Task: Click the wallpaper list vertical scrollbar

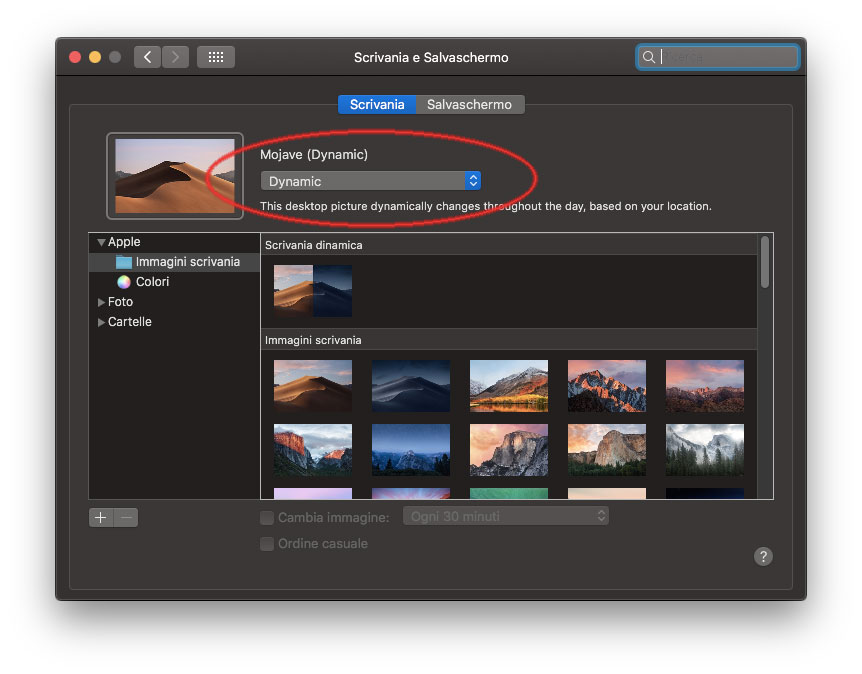Action: [765, 262]
